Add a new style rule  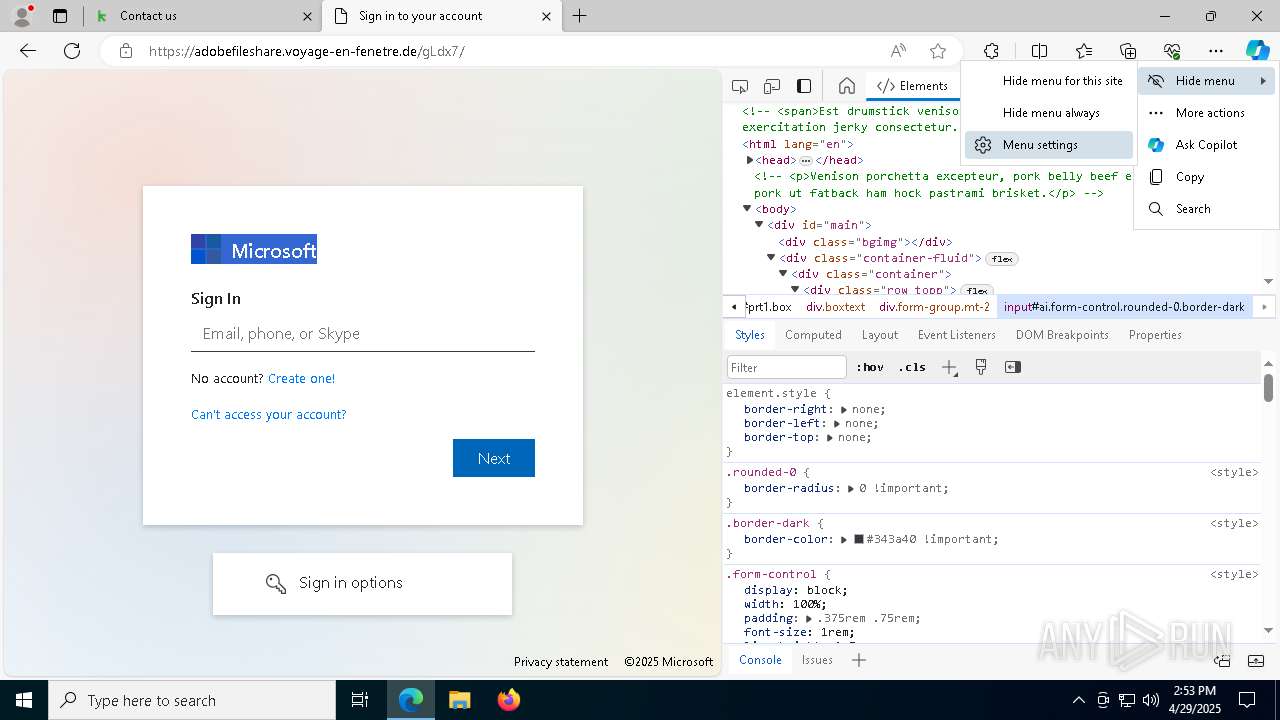(x=949, y=367)
